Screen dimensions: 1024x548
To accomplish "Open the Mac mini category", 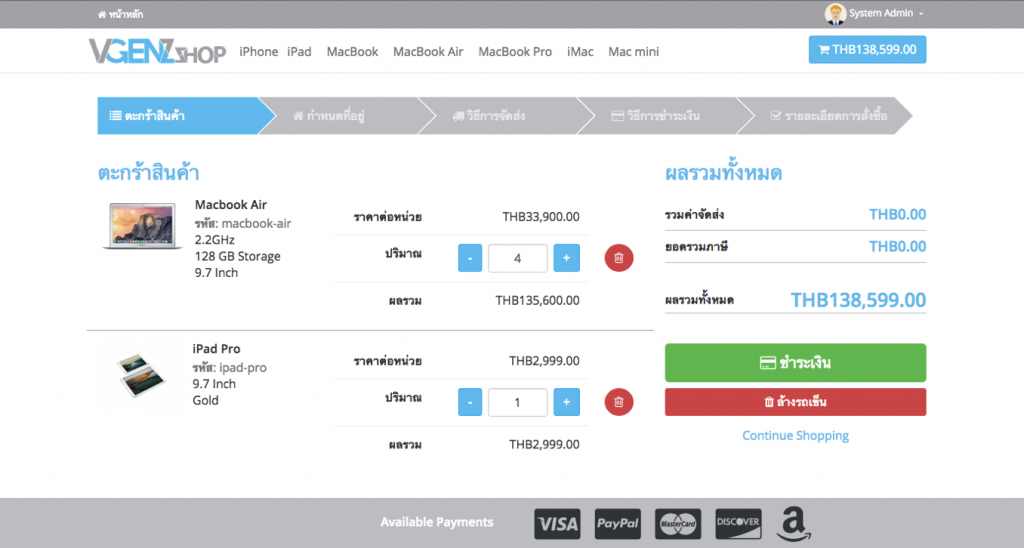I will click(633, 52).
